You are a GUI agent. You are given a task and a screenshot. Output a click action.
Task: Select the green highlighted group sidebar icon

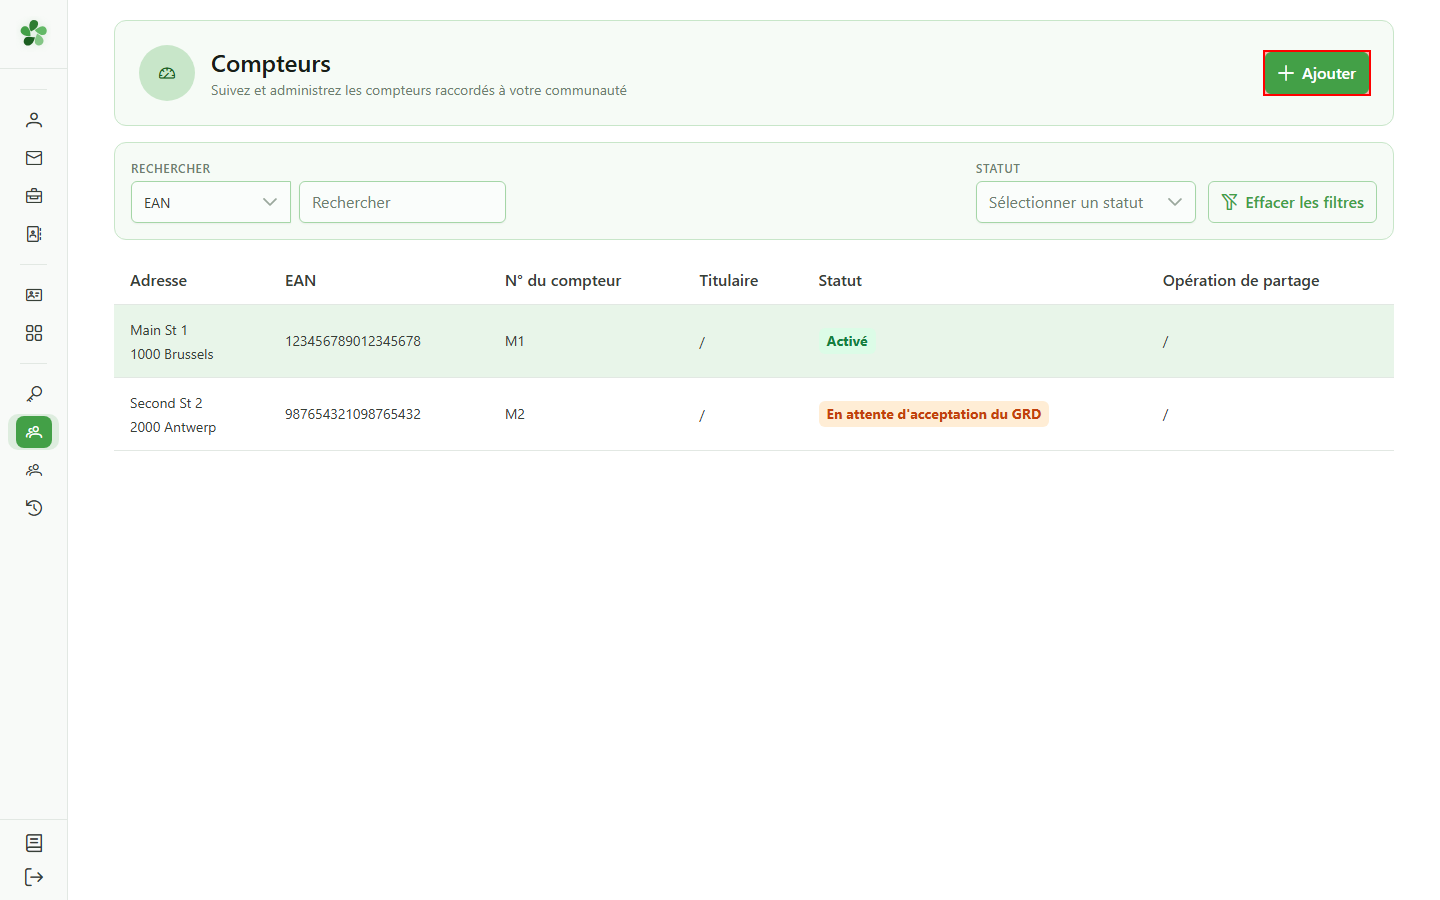(34, 432)
